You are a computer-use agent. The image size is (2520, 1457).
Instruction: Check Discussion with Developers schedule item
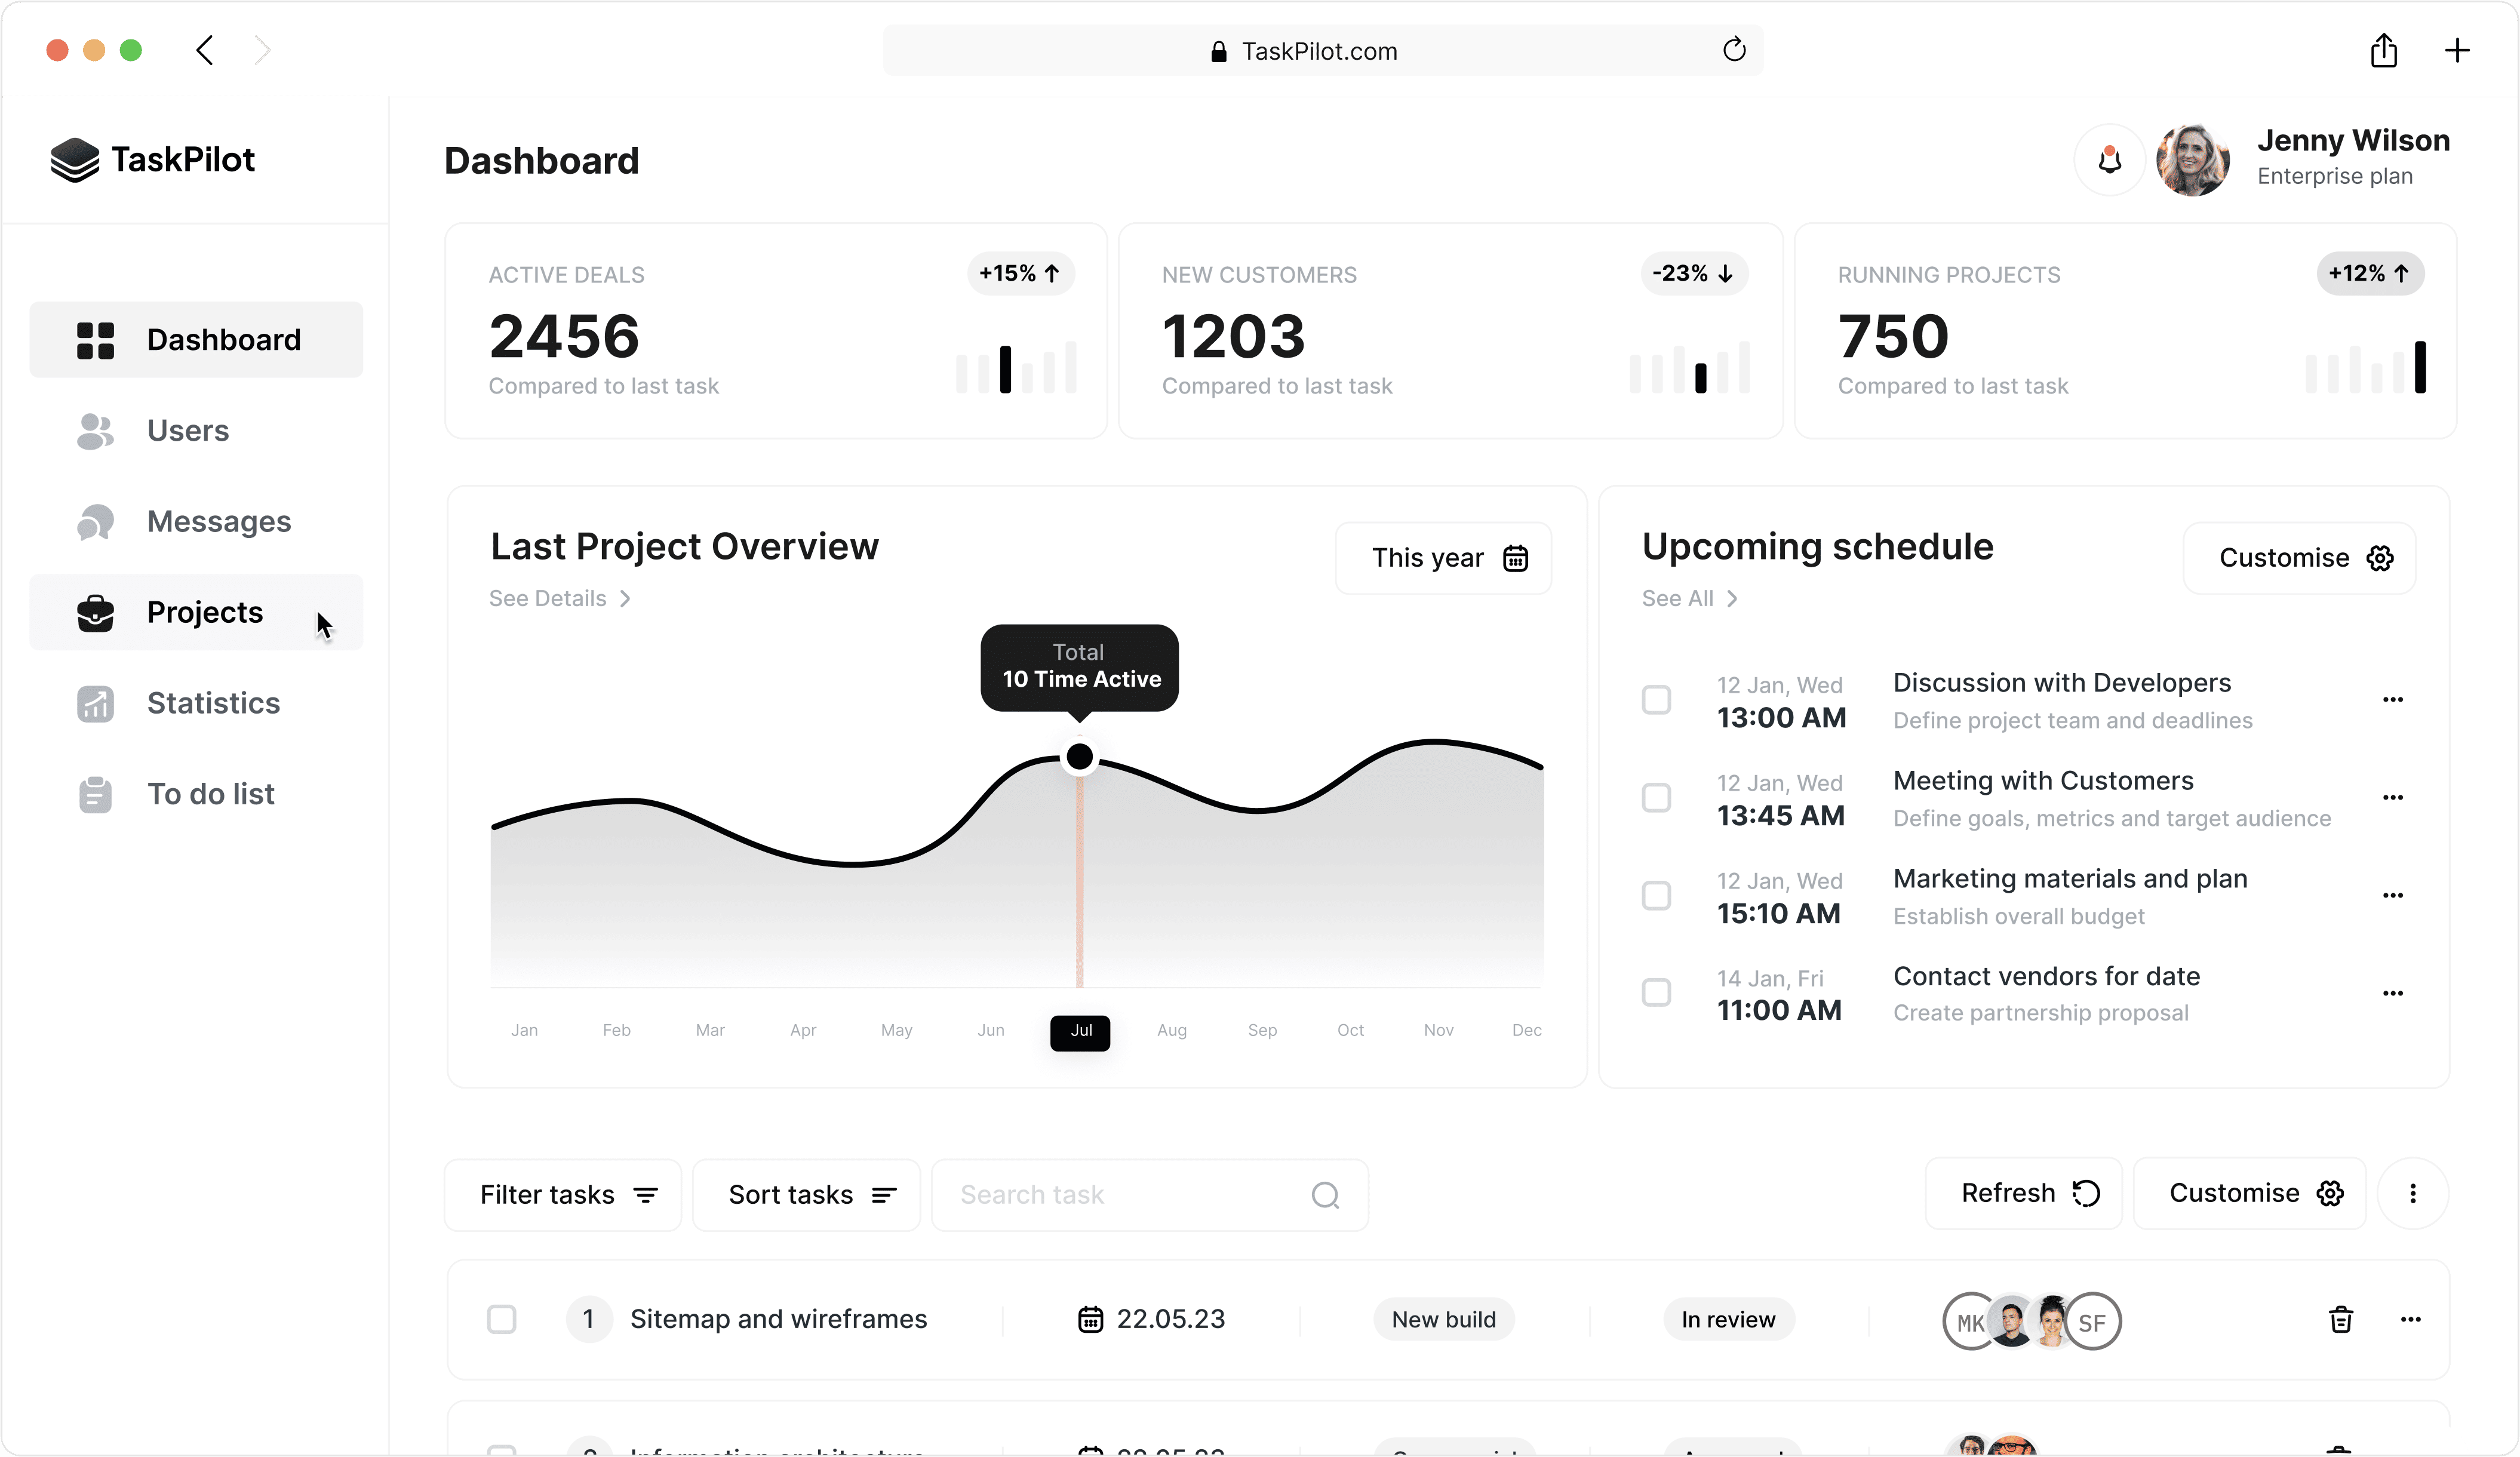click(1657, 700)
